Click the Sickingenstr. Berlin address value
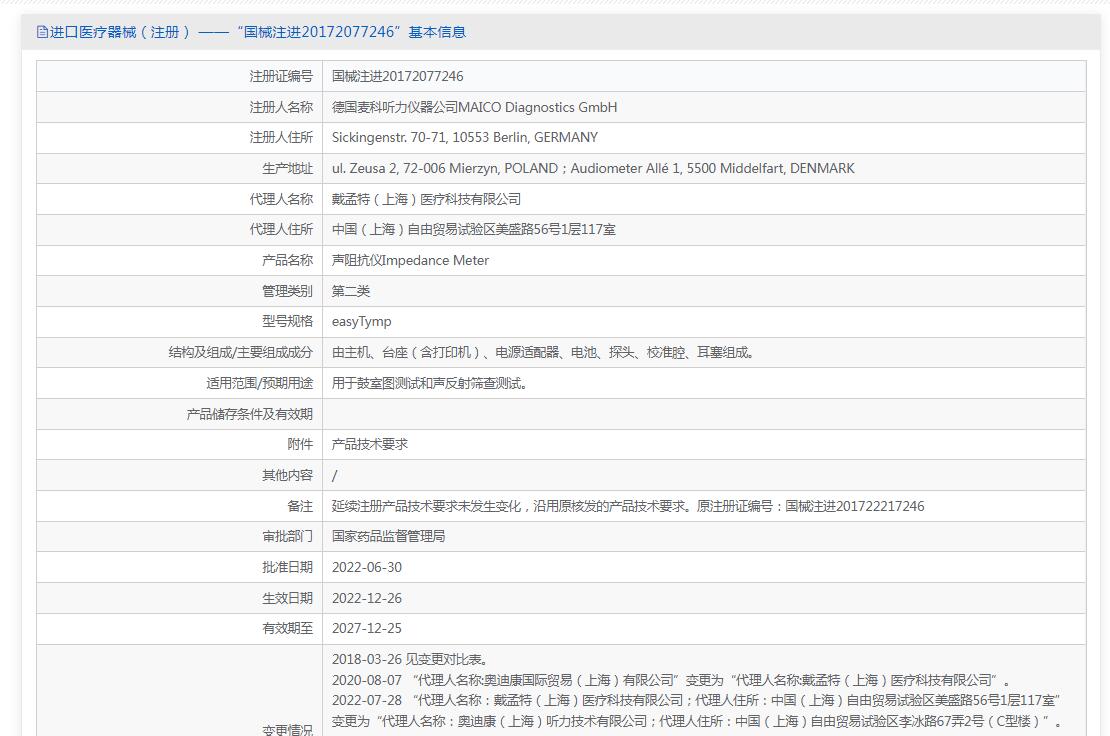The image size is (1110, 736). pyautogui.click(x=464, y=137)
